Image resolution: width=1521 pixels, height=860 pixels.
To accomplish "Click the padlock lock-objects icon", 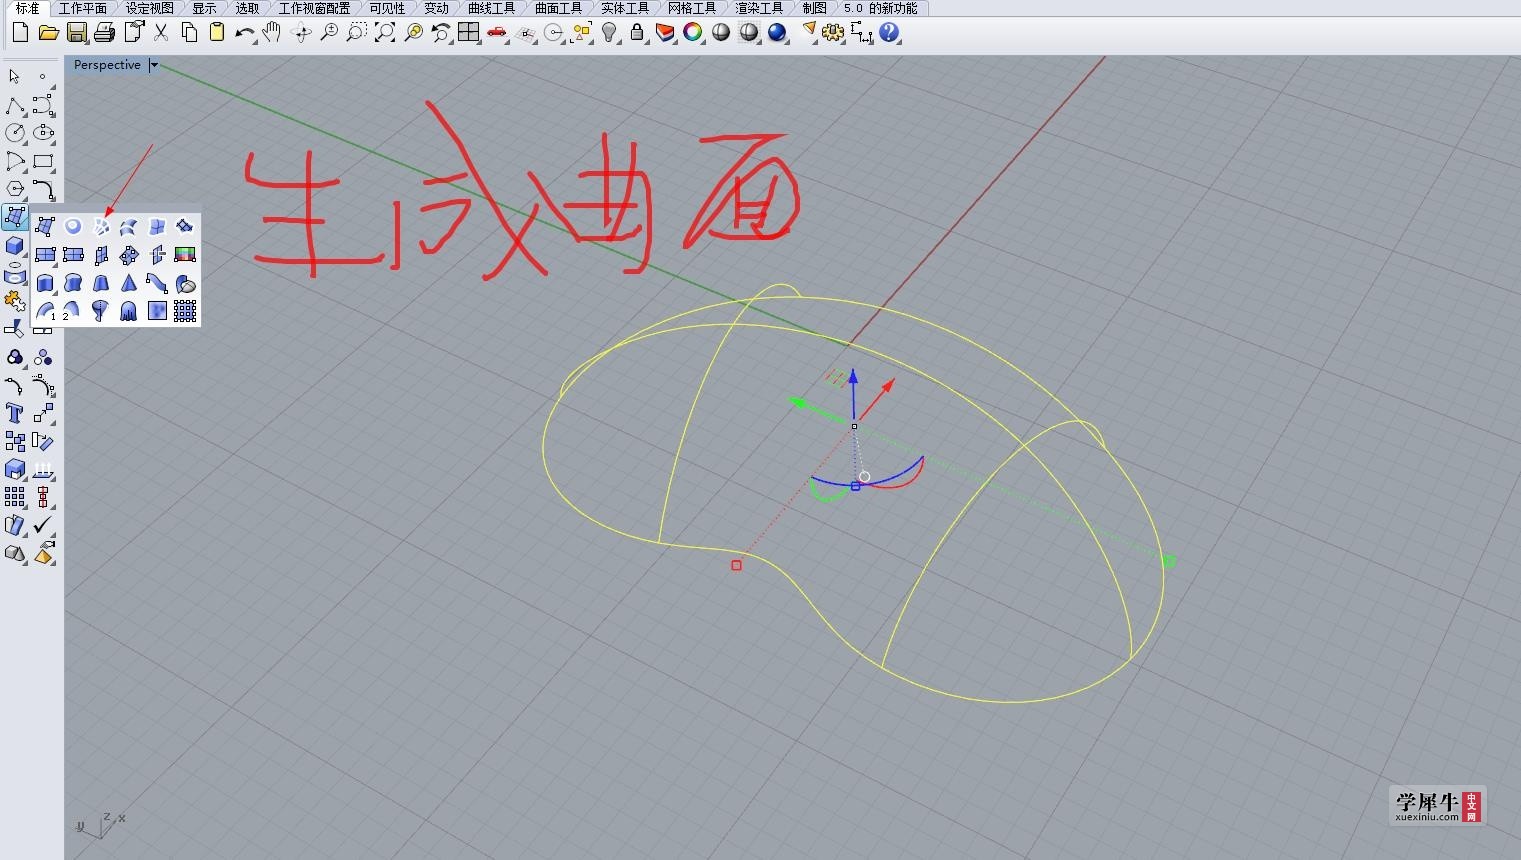I will click(x=637, y=33).
